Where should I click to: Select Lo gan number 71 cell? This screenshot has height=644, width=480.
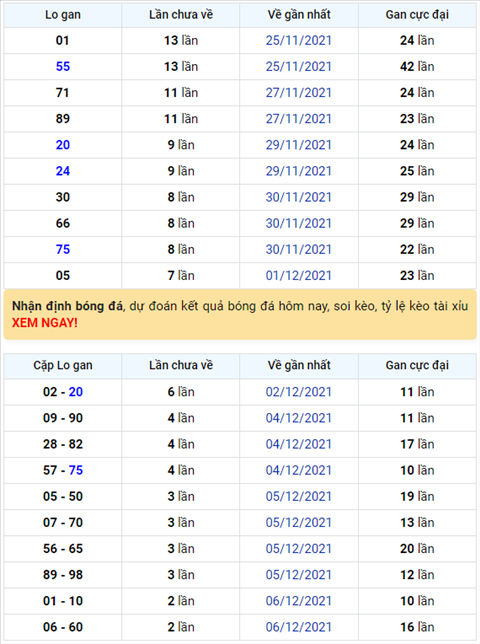click(x=63, y=93)
